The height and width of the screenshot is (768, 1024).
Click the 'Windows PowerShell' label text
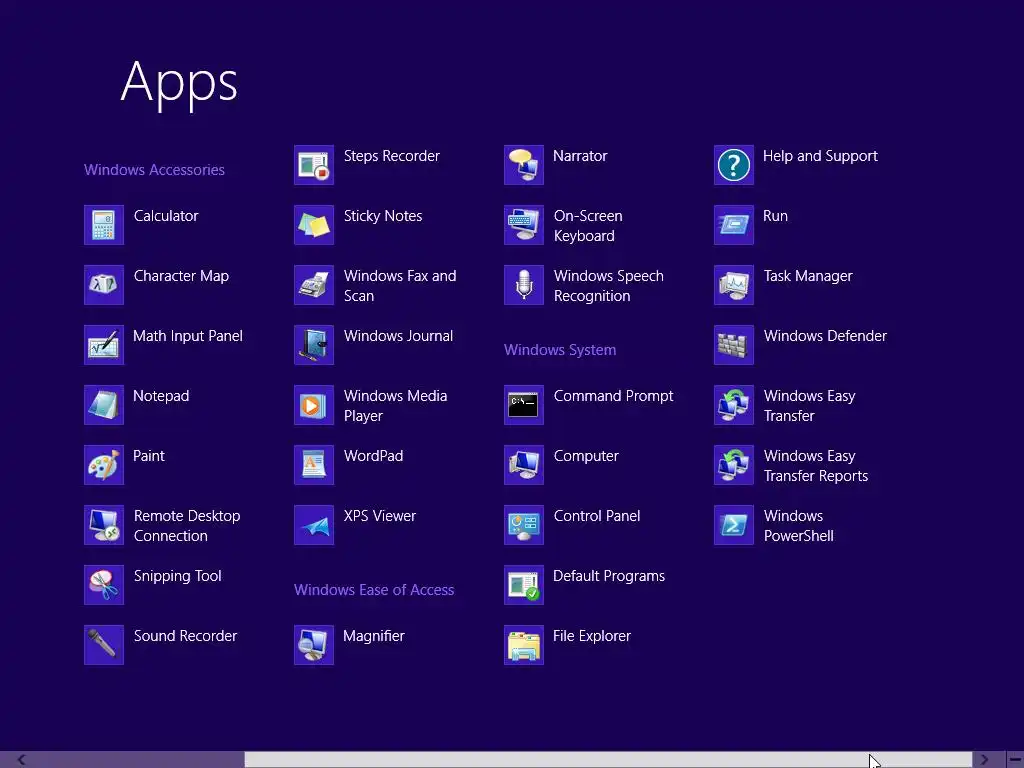coord(799,526)
